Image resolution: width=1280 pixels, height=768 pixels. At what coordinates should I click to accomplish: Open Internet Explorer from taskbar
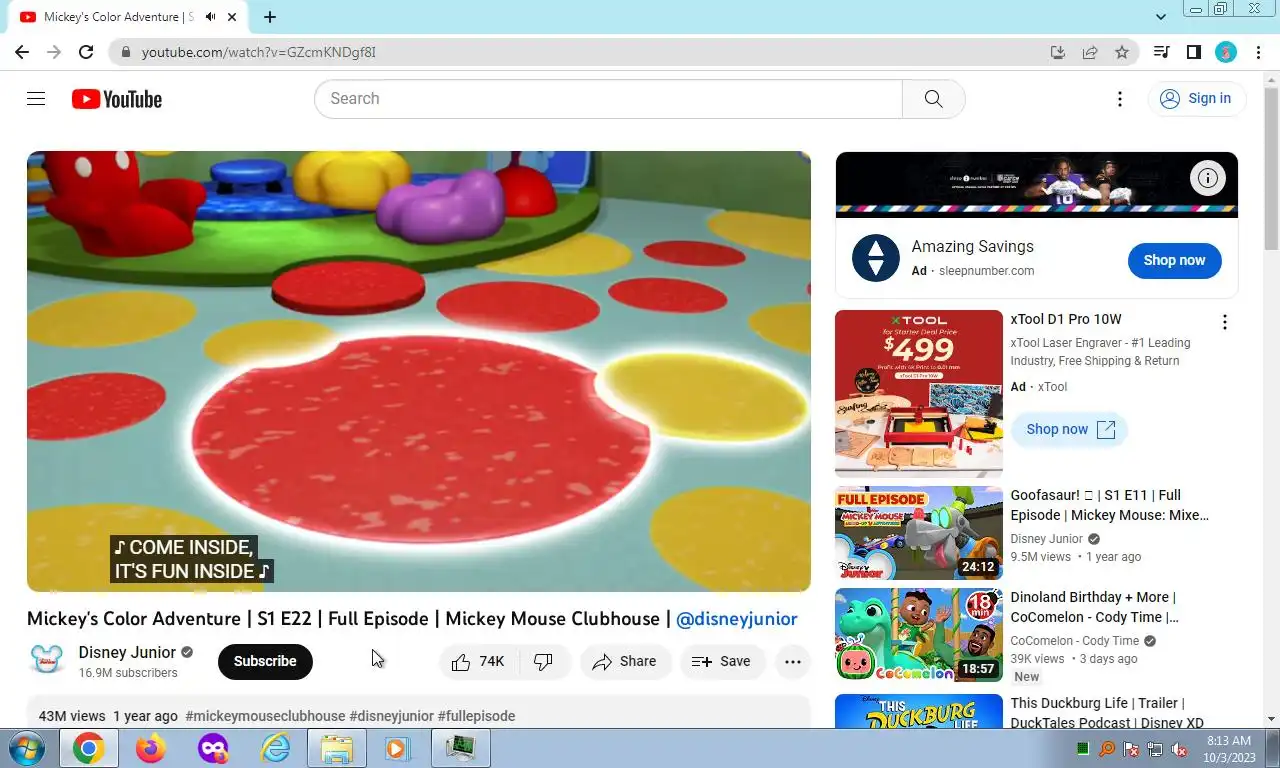275,748
